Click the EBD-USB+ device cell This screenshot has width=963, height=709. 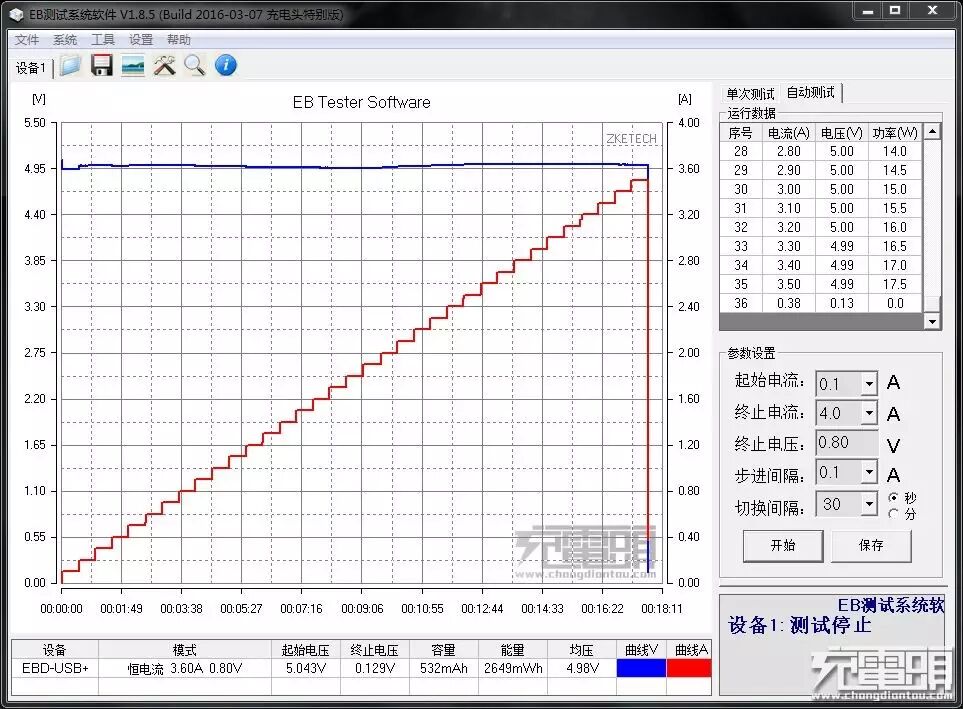[x=55, y=668]
